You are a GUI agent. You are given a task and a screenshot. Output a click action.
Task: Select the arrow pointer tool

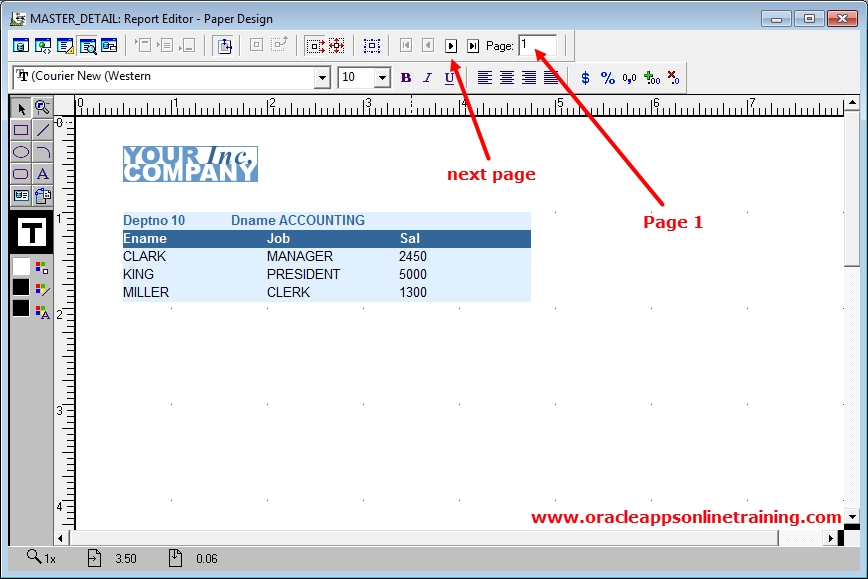coord(21,108)
